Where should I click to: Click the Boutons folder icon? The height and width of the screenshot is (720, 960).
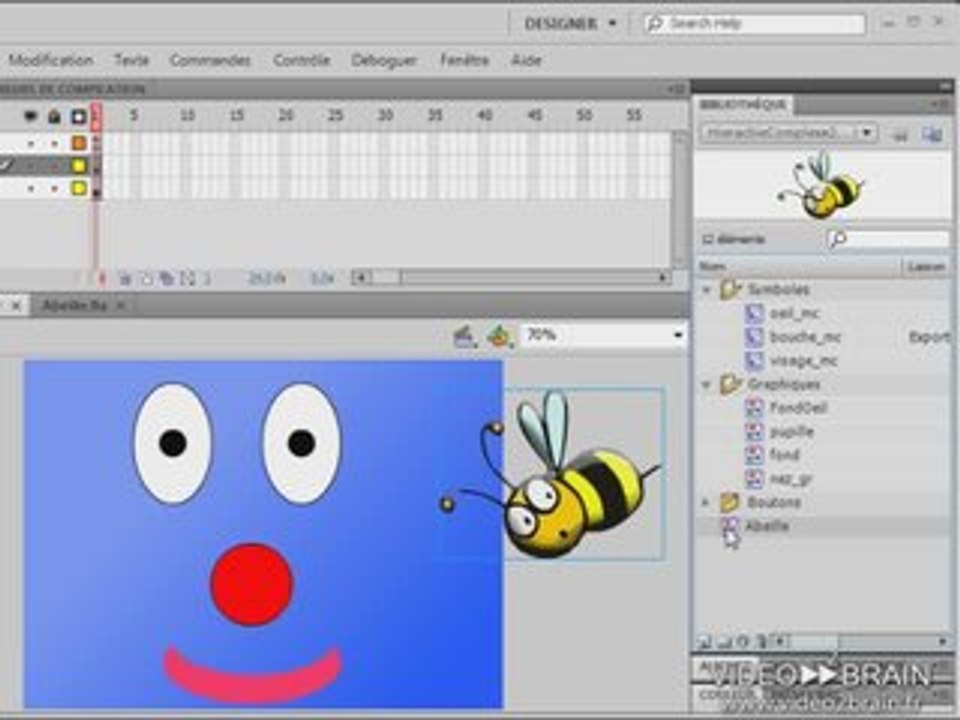(x=730, y=502)
